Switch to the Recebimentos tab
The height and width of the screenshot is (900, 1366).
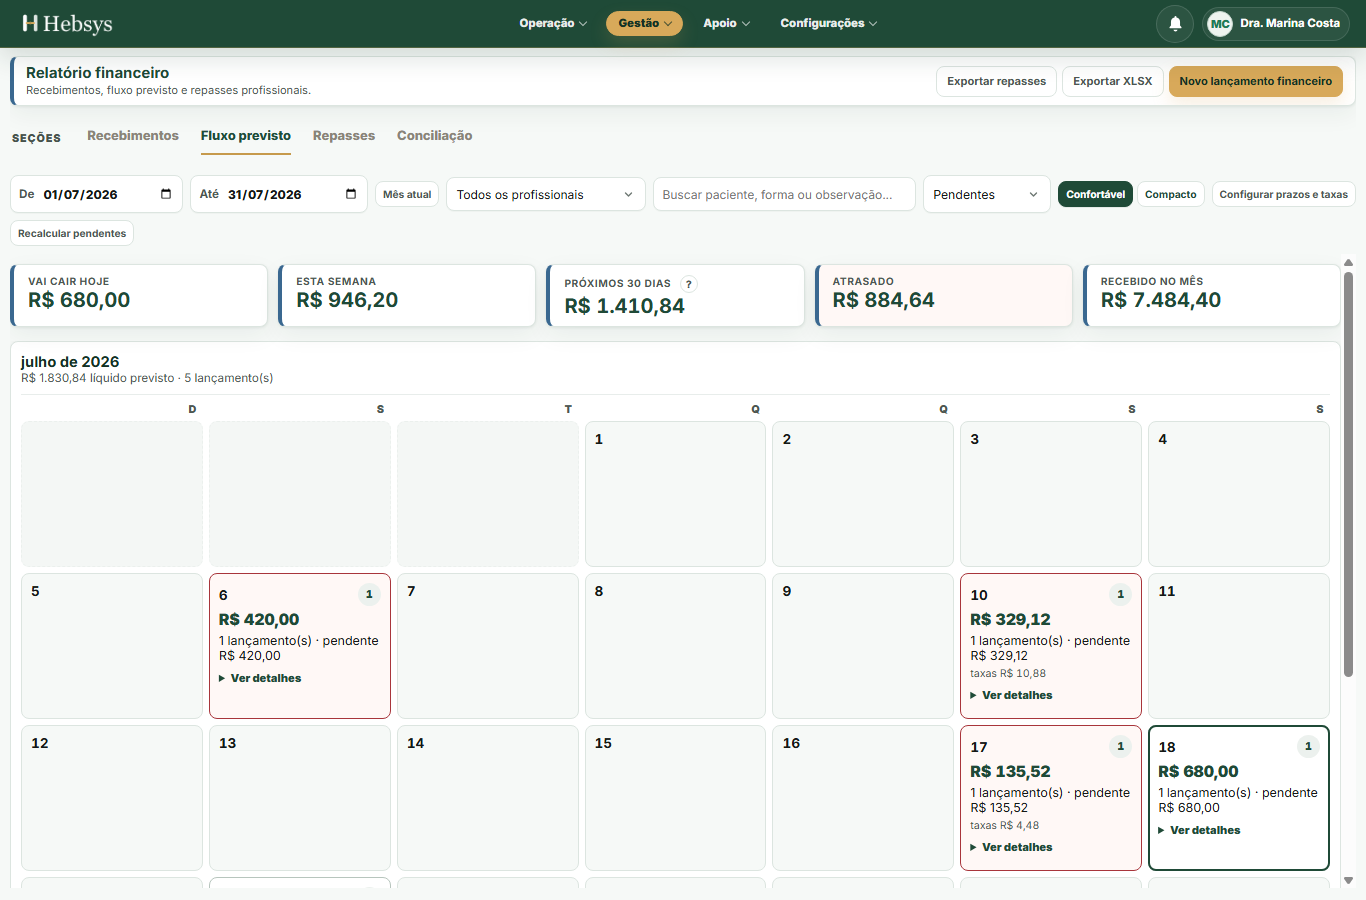tap(133, 136)
